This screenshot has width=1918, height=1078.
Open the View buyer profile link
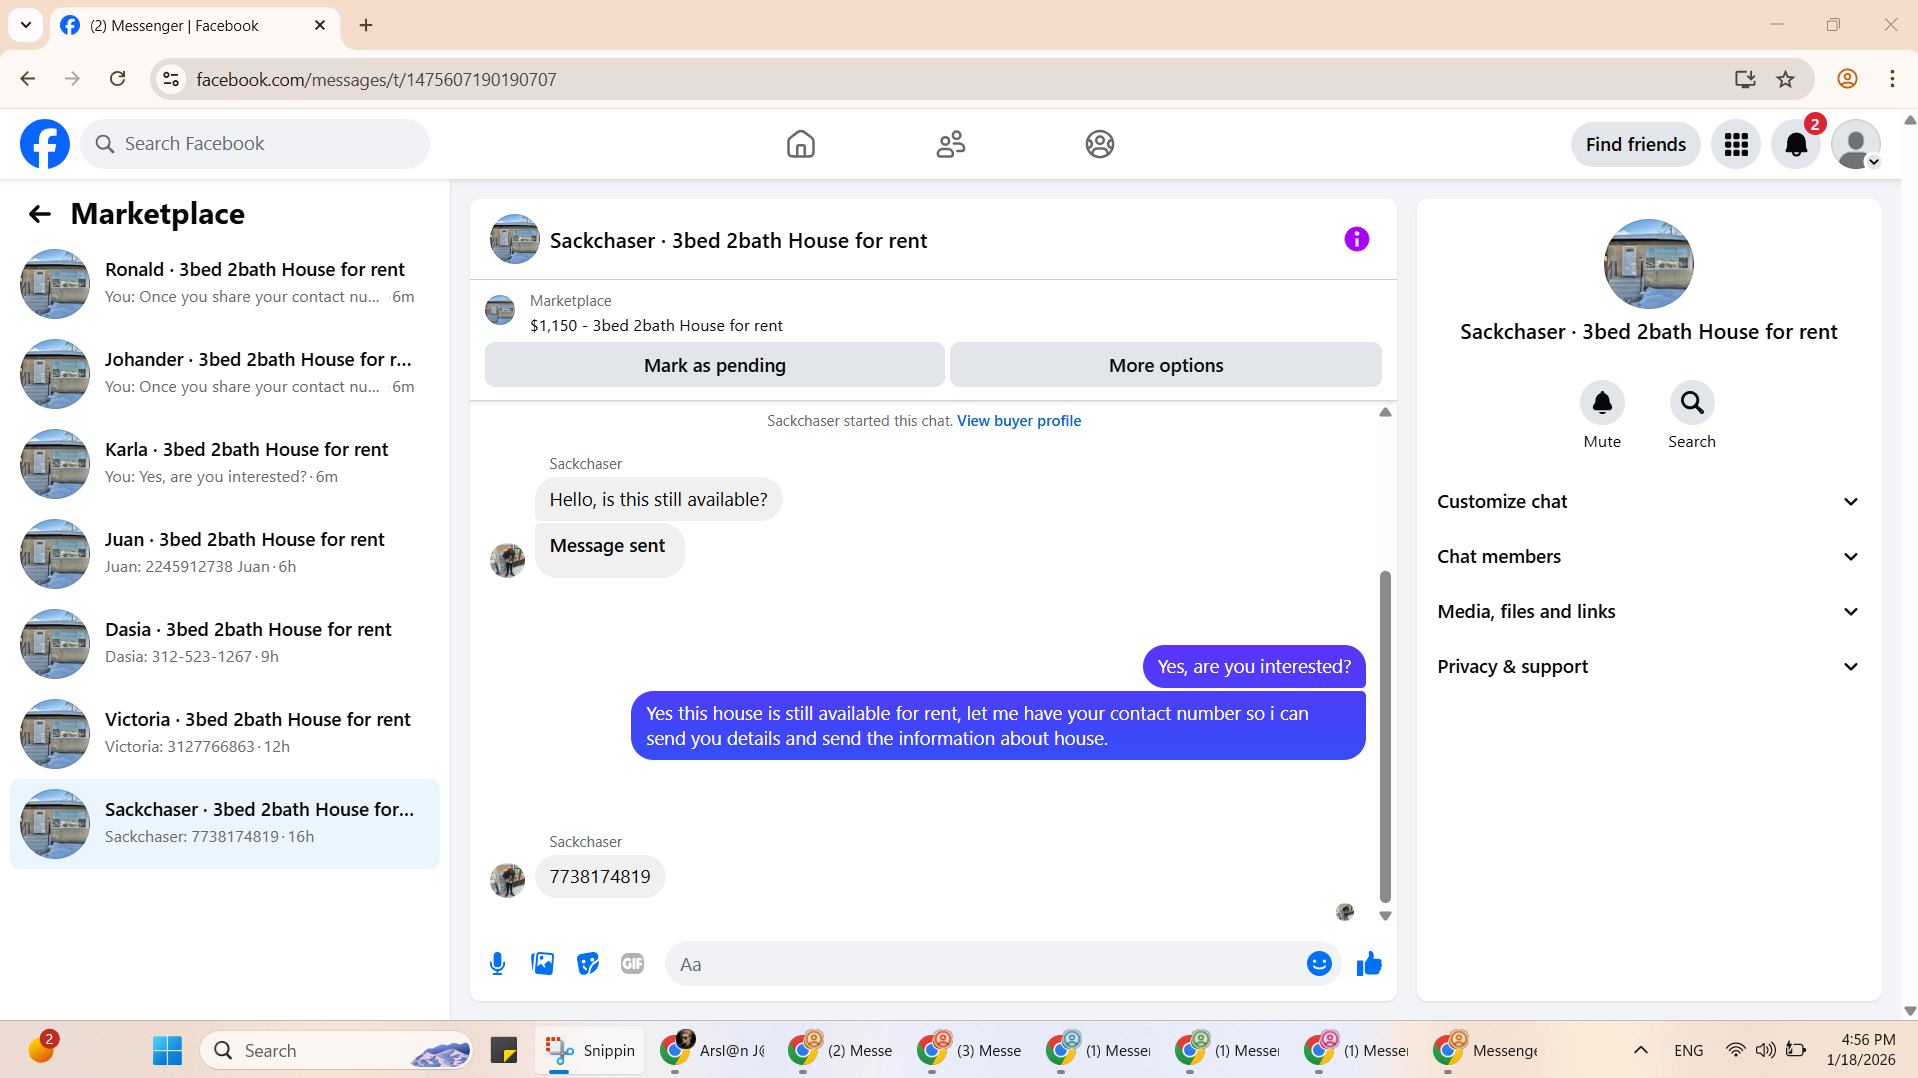pyautogui.click(x=1018, y=421)
